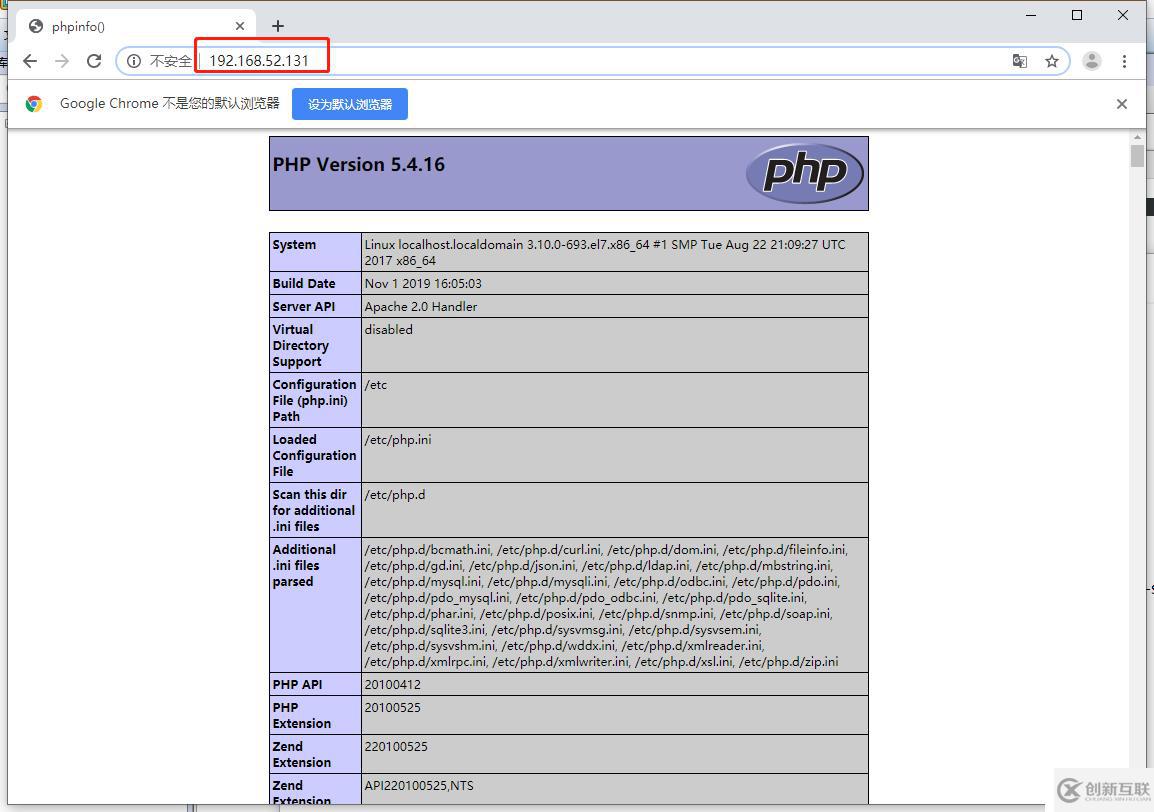Viewport: 1154px width, 812px height.
Task: Click the PHP logo image
Action: [804, 173]
